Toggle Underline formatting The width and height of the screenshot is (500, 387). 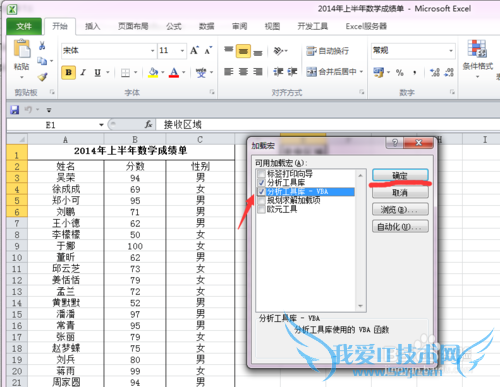point(98,72)
